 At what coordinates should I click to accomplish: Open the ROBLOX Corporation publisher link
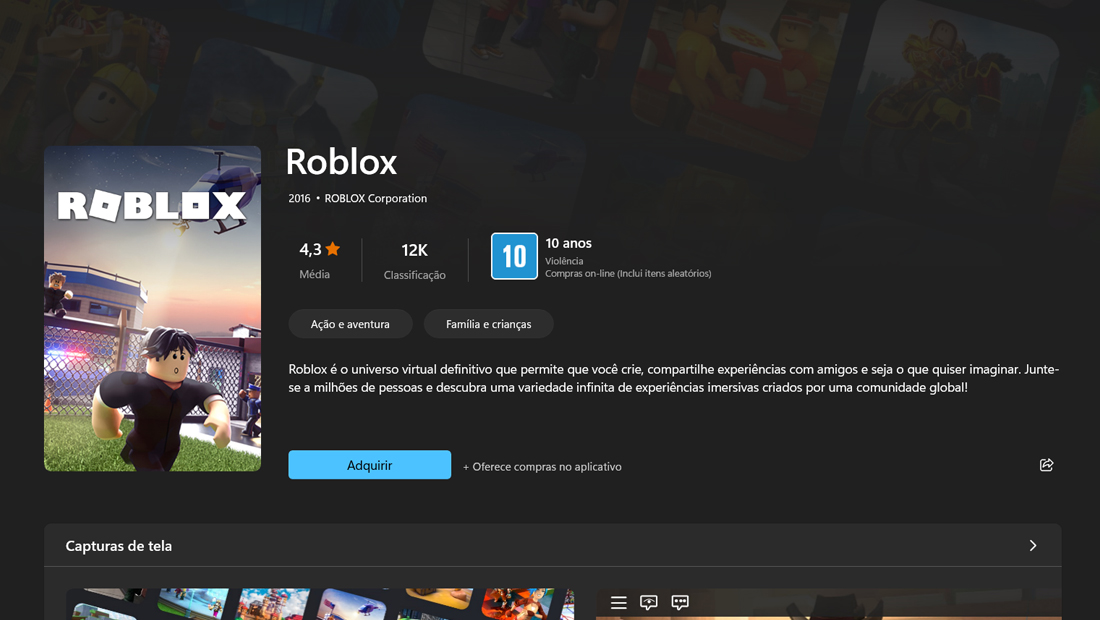click(x=375, y=198)
